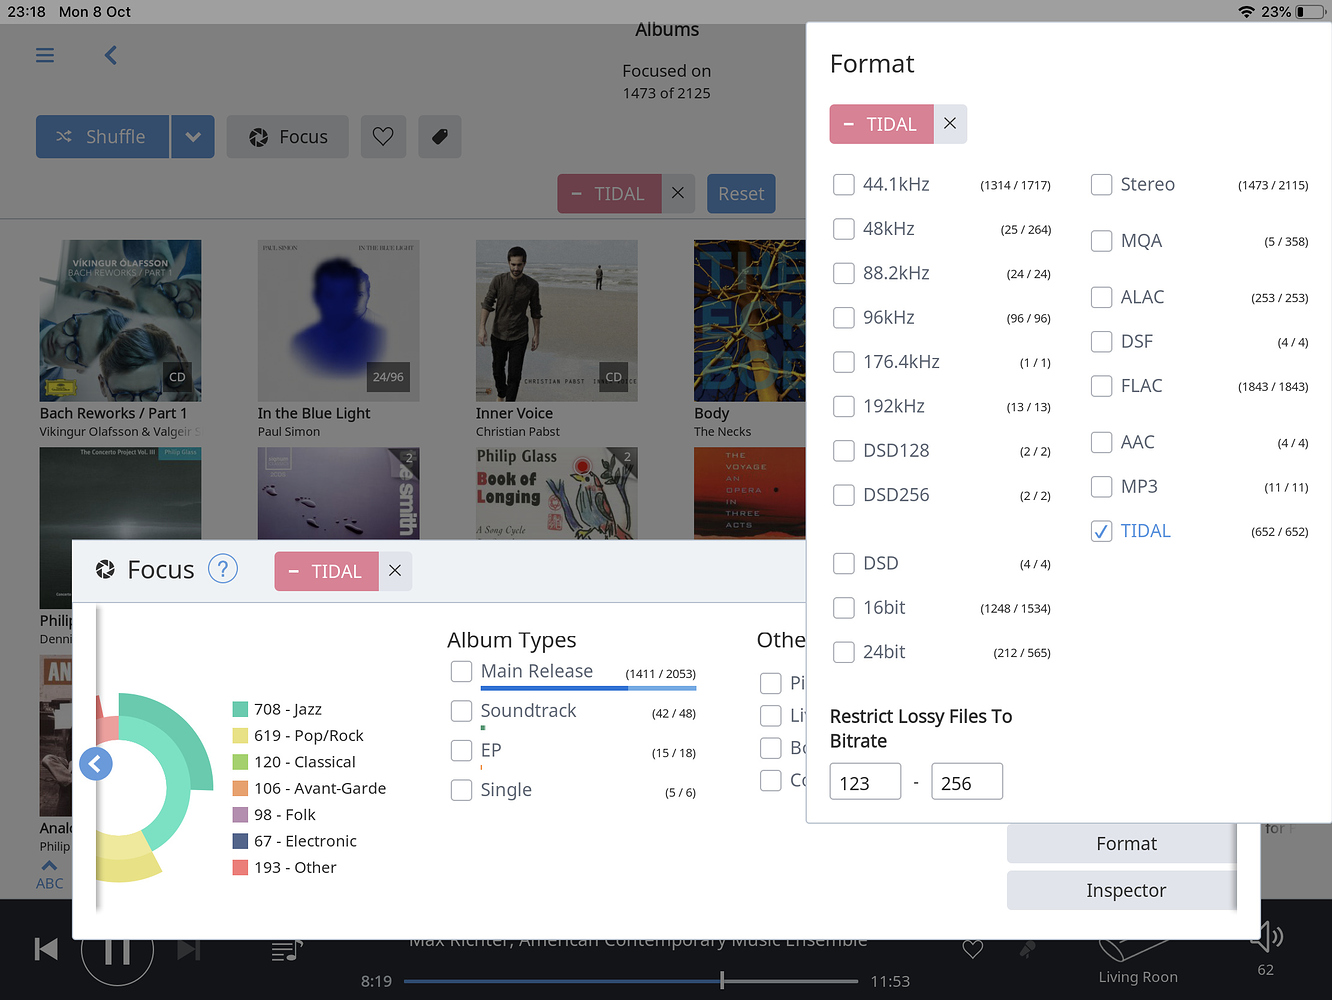Select the Electronic genre entry
Screen dimensions: 1332x1000
pos(294,841)
